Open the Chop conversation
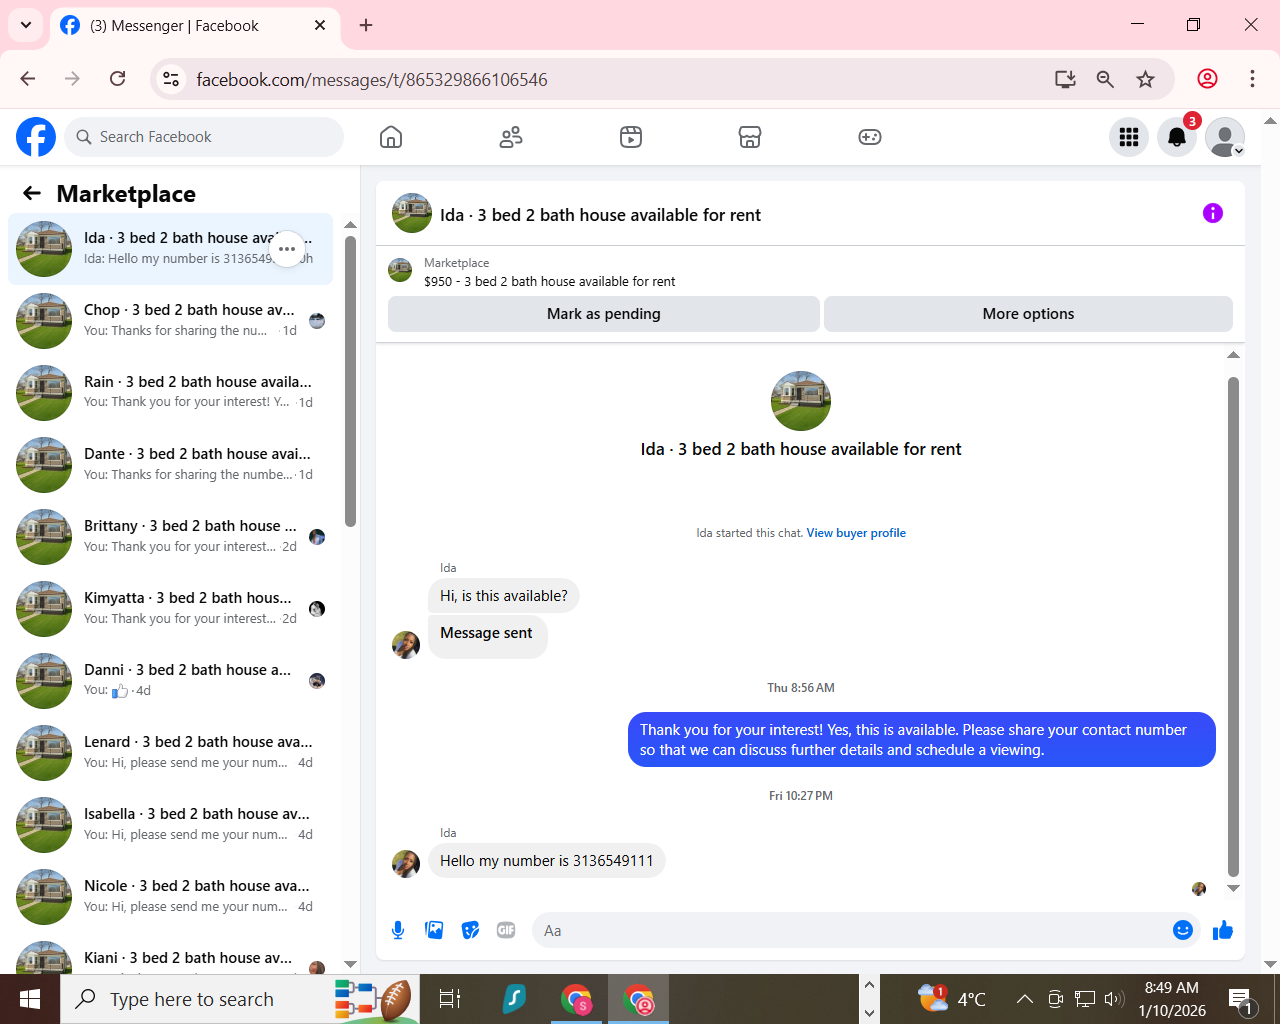The width and height of the screenshot is (1280, 1024). tap(171, 321)
